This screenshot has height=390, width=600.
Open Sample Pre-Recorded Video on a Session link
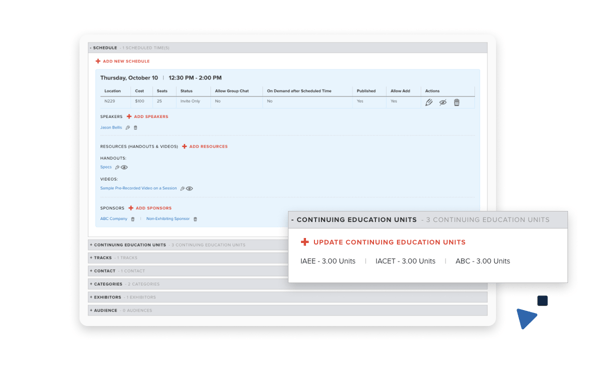139,188
